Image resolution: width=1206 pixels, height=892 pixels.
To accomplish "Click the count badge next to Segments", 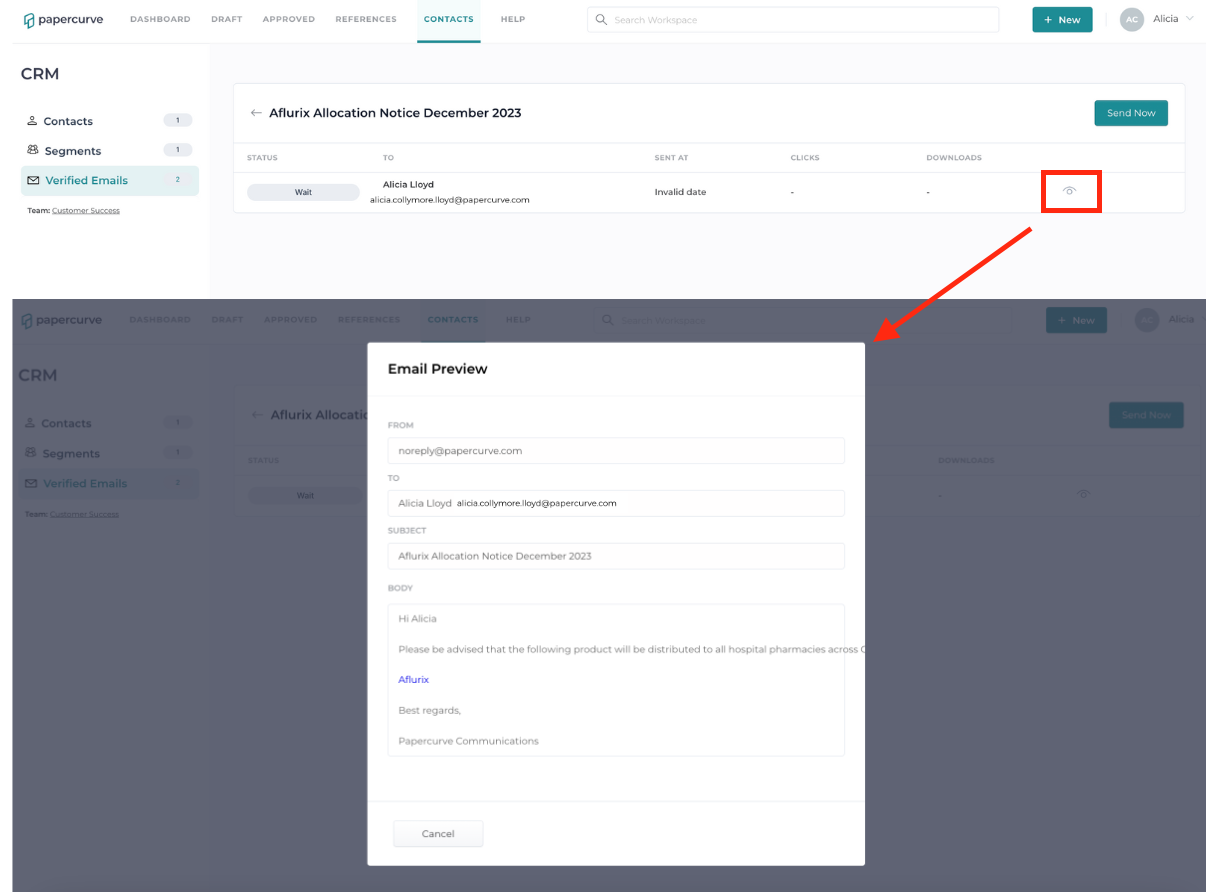I will pyautogui.click(x=178, y=150).
